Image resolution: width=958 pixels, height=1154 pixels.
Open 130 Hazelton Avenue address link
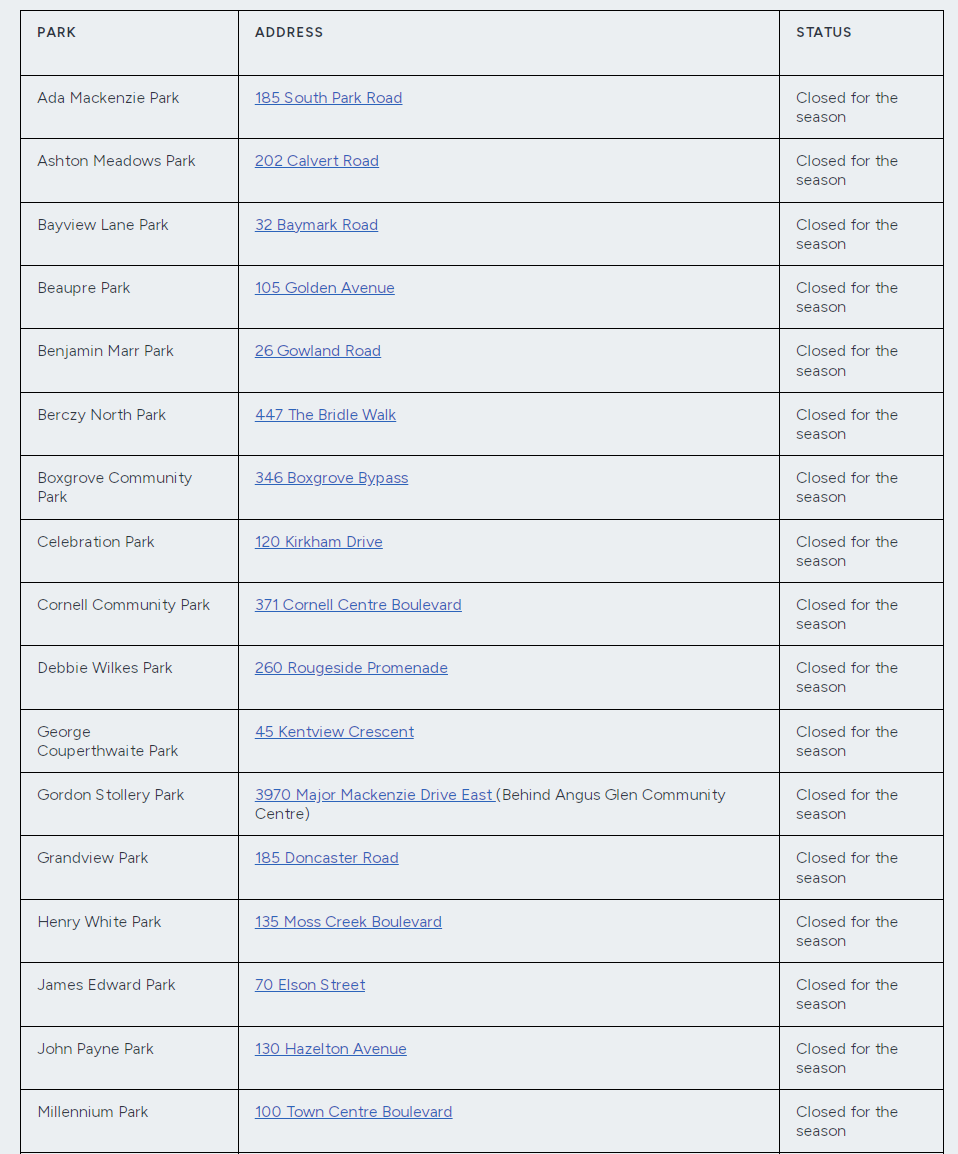(x=330, y=1049)
